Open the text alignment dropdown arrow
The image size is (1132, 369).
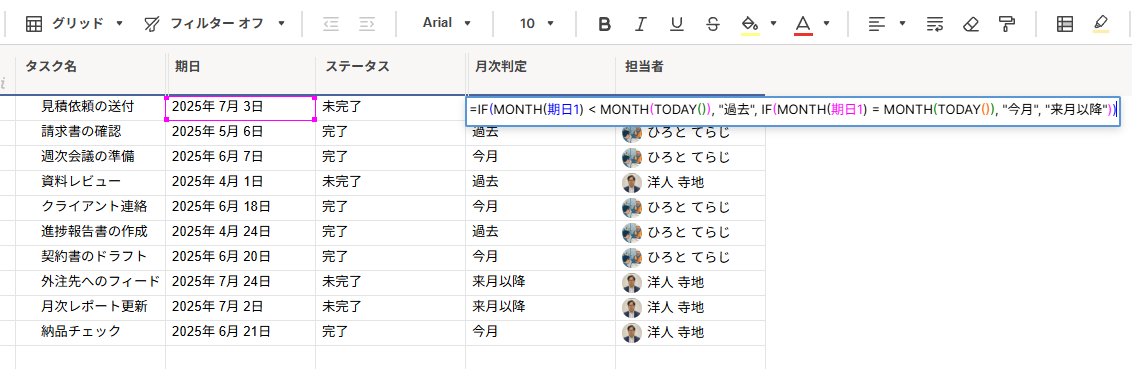pyautogui.click(x=902, y=24)
